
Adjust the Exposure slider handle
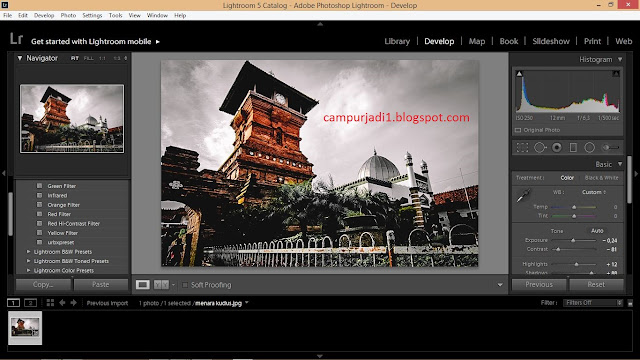[573, 240]
